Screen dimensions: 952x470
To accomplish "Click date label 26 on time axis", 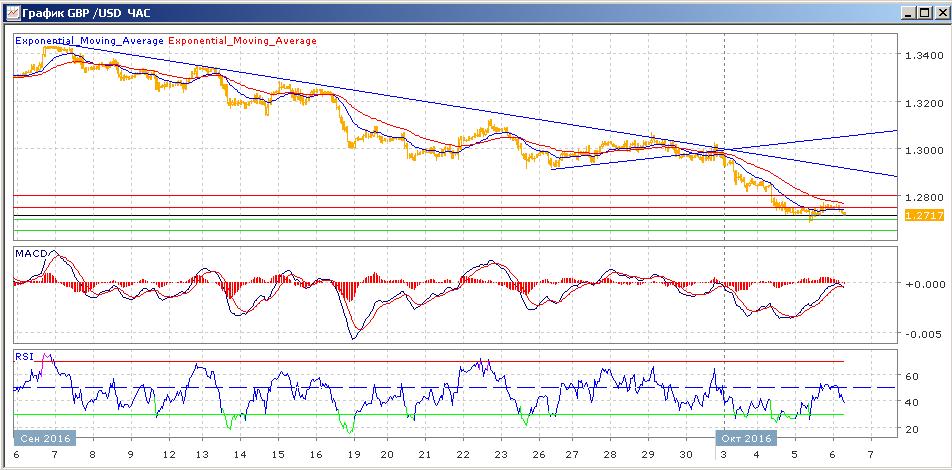I will click(x=537, y=454).
